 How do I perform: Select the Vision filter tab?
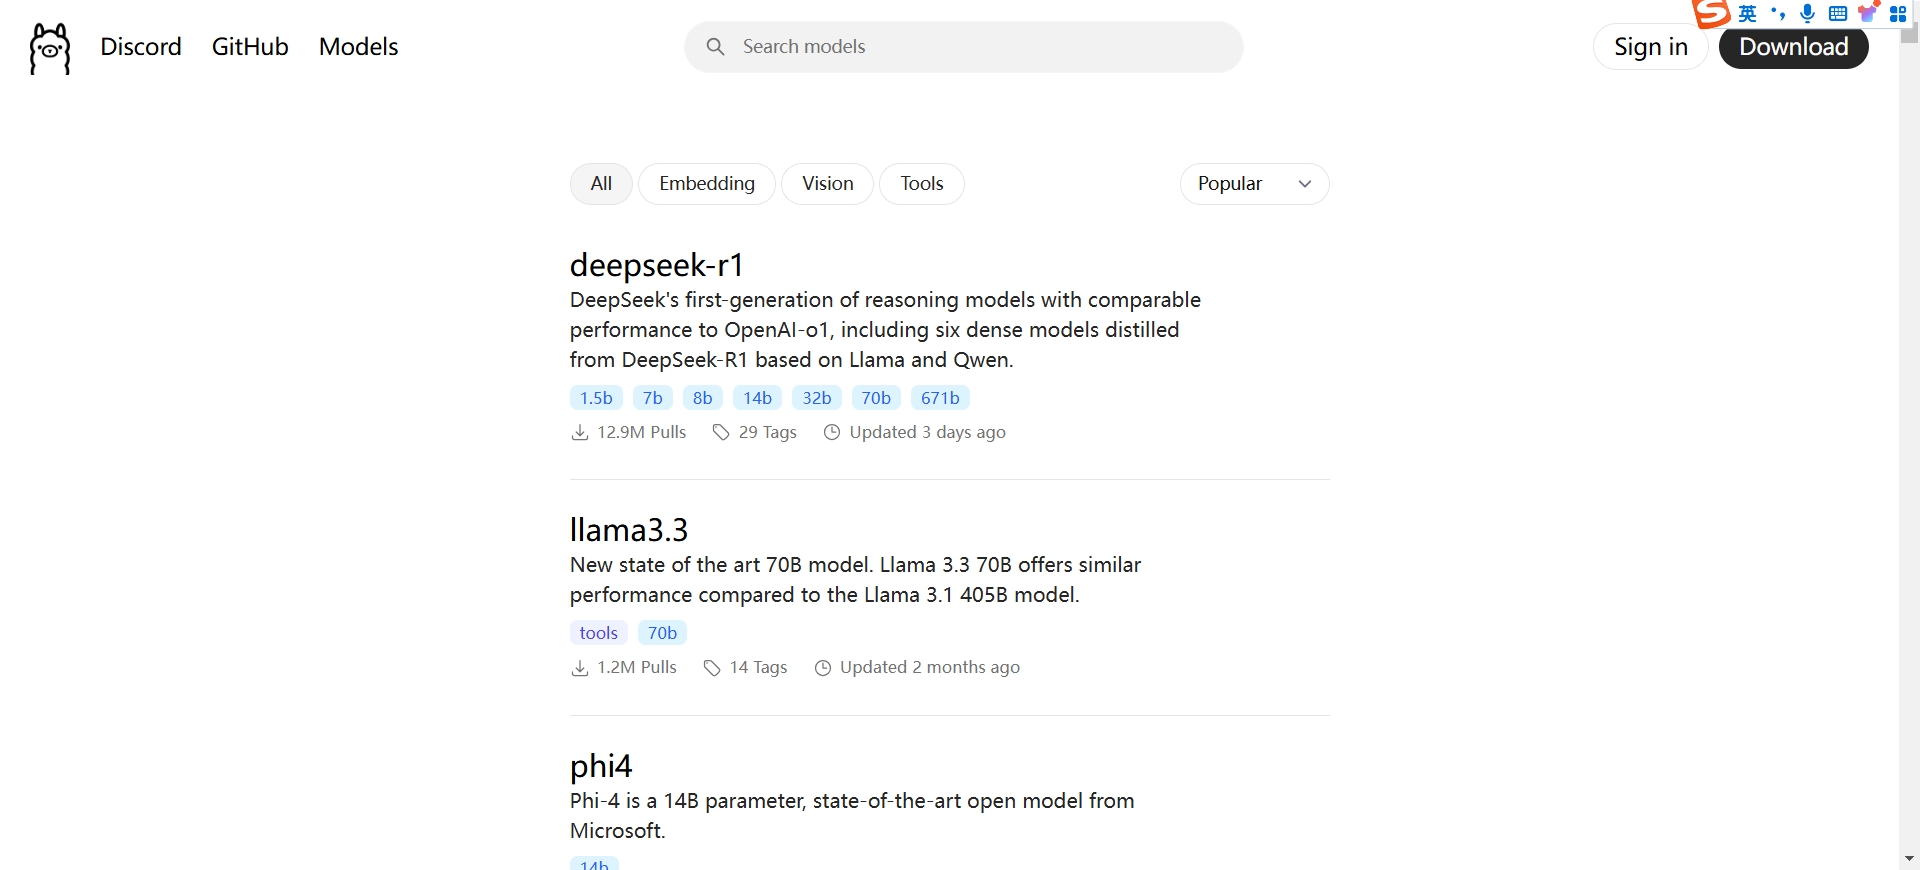point(827,184)
